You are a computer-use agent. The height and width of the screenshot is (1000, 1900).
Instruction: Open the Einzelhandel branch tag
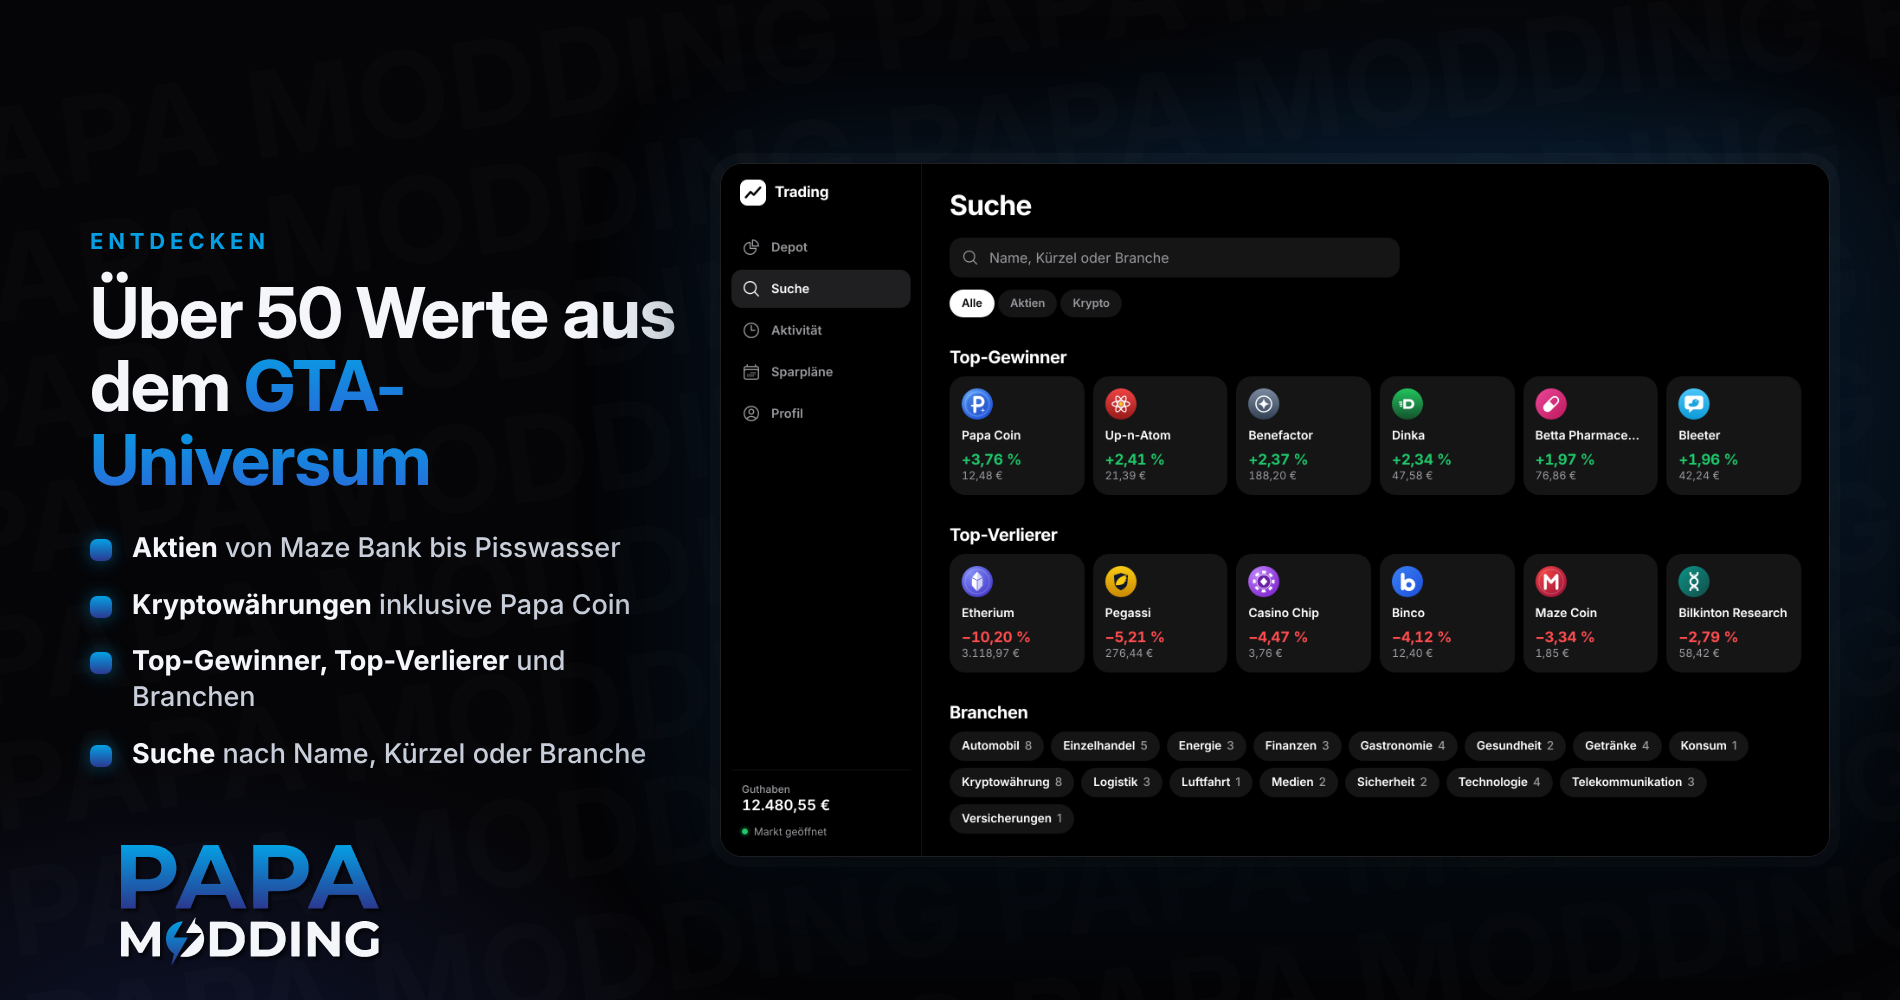pos(1105,746)
